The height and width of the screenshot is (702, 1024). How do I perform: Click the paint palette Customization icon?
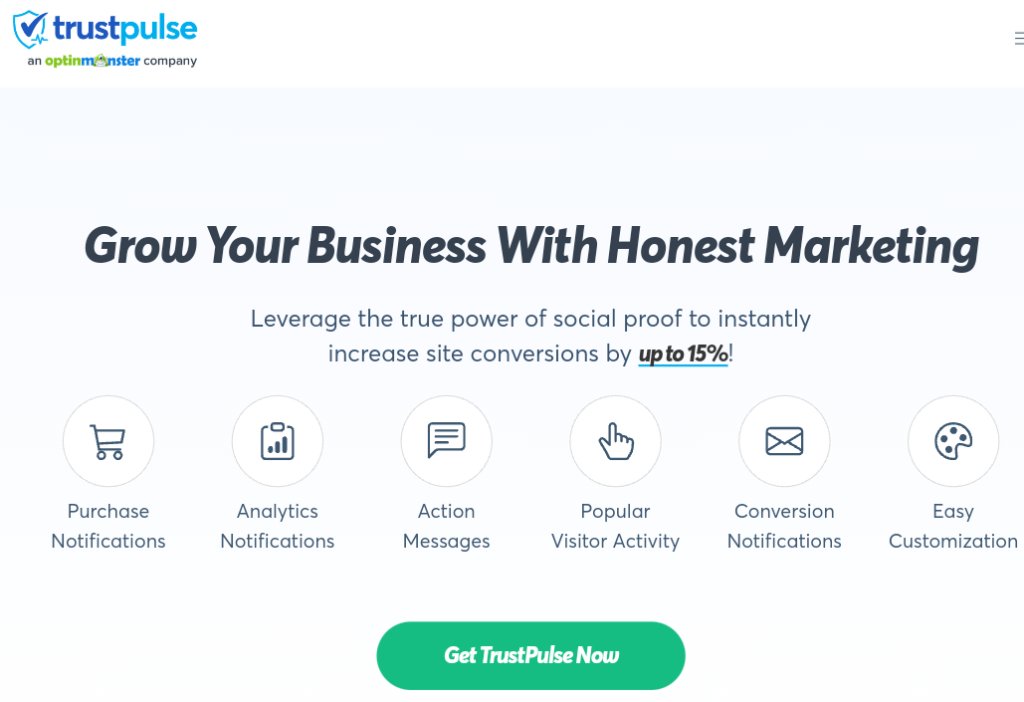click(953, 441)
